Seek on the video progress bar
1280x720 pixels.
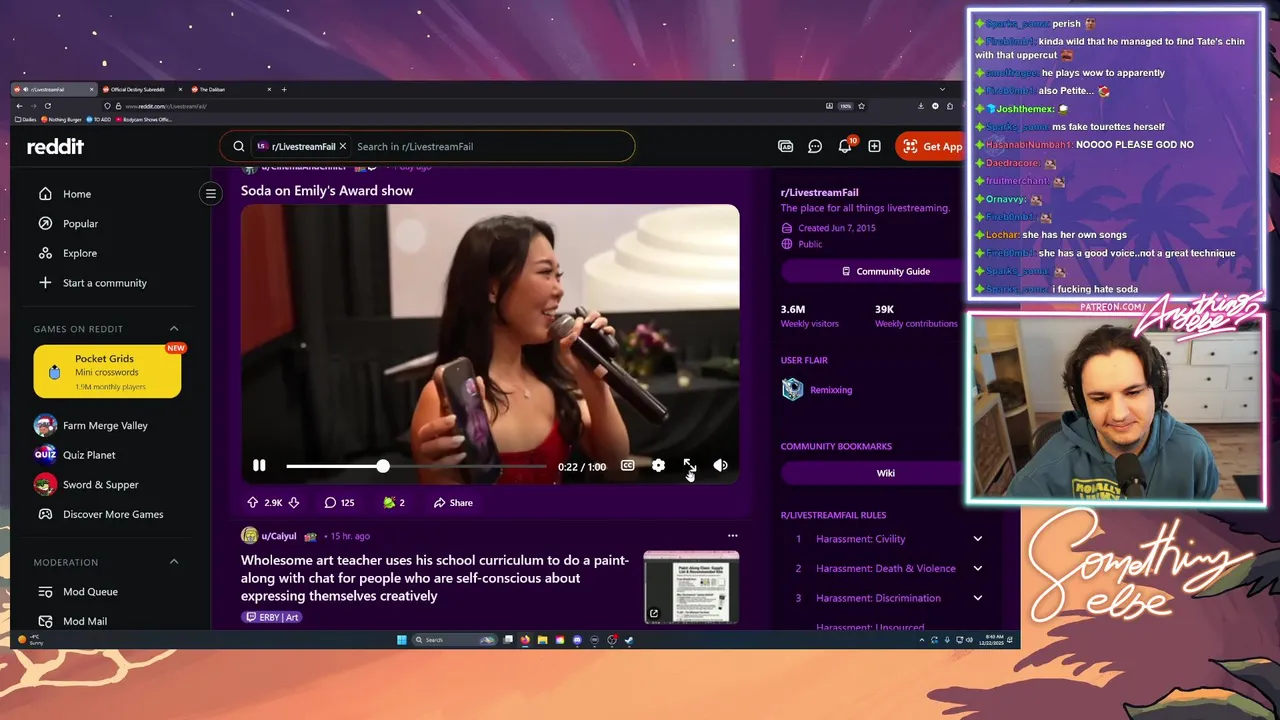click(x=416, y=466)
